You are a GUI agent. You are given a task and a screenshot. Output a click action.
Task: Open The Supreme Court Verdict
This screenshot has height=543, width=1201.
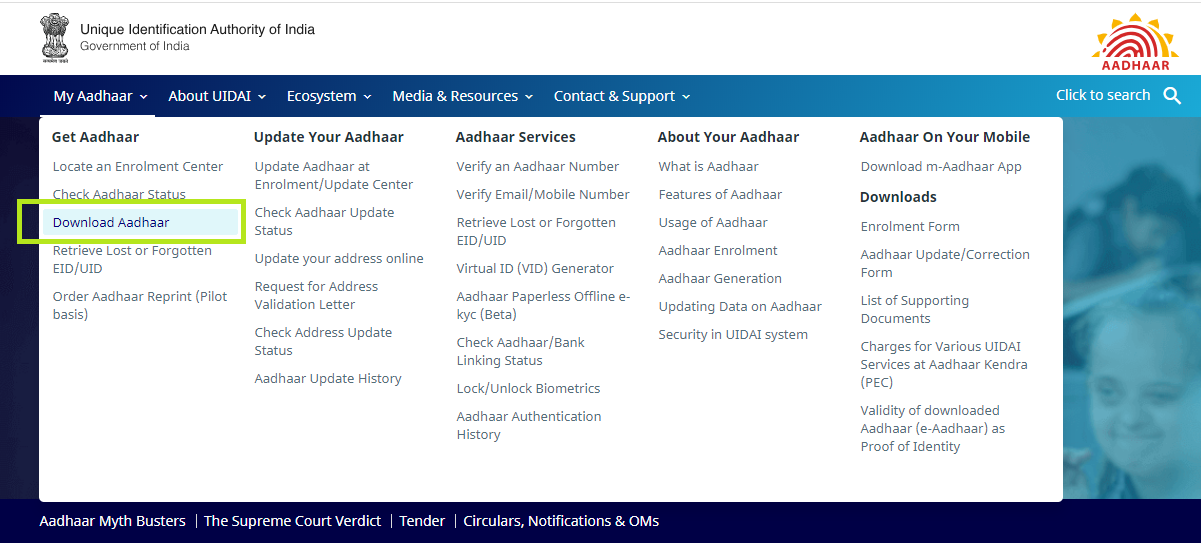tap(292, 521)
